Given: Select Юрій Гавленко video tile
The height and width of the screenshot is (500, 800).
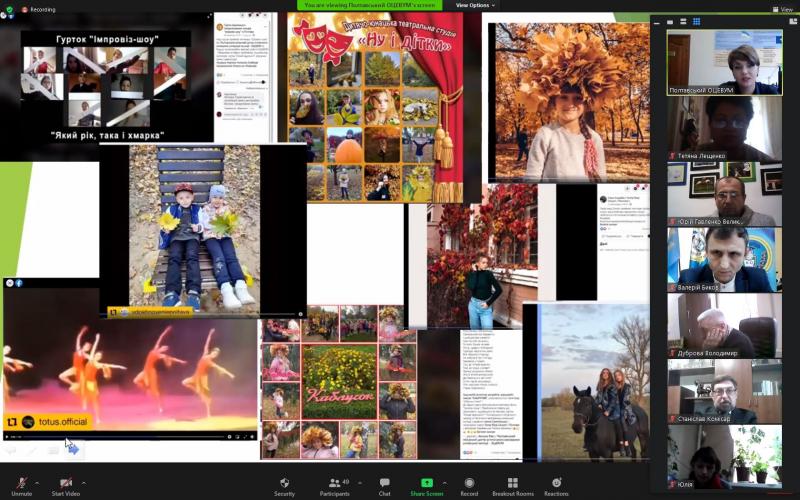Looking at the screenshot, I should click(x=724, y=194).
